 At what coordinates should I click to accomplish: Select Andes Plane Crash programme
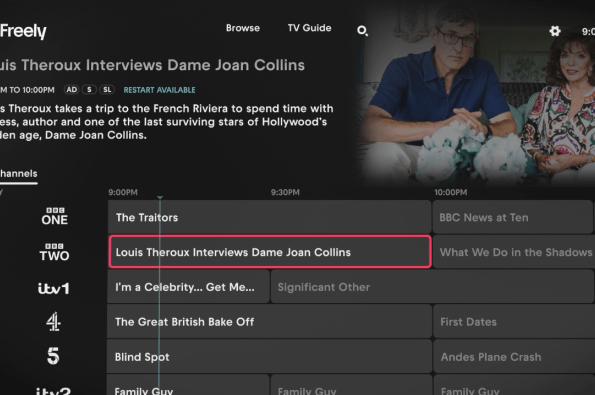[x=514, y=357]
